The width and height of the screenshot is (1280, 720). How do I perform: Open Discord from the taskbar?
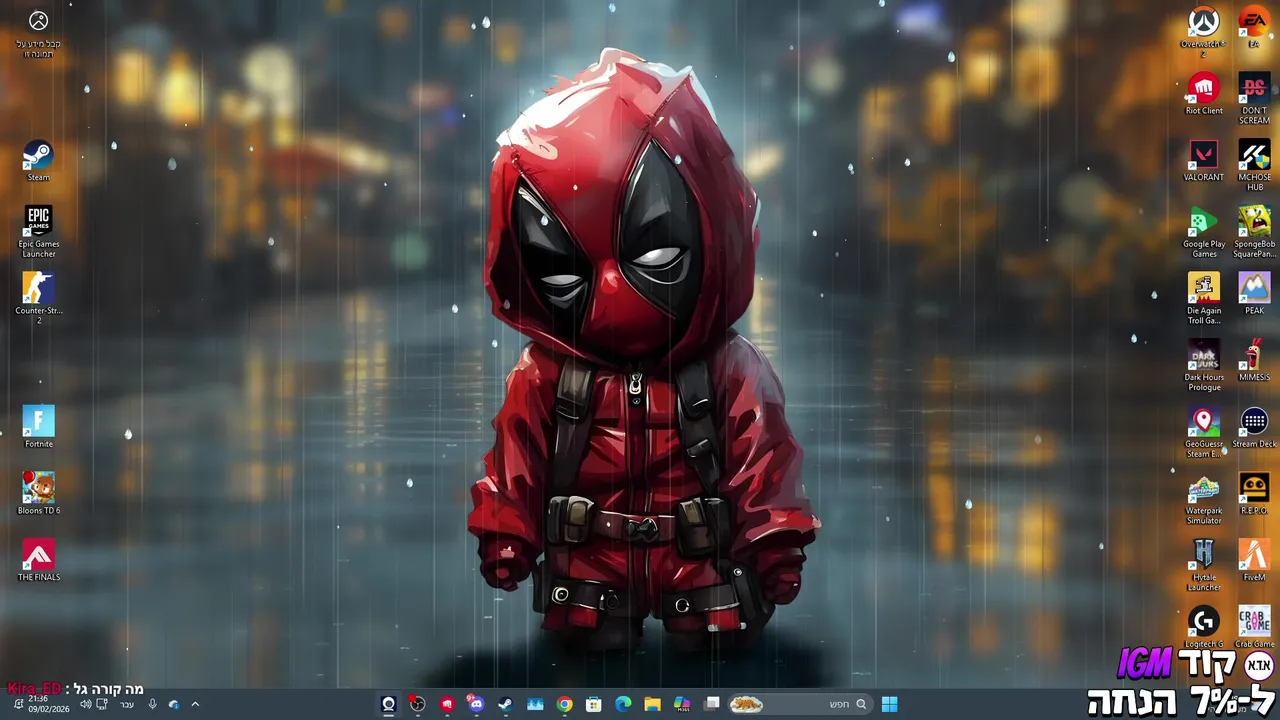(476, 704)
